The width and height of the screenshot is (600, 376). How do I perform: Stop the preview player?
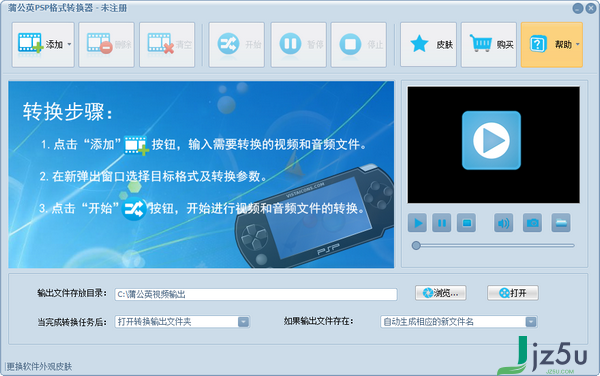pyautogui.click(x=466, y=223)
